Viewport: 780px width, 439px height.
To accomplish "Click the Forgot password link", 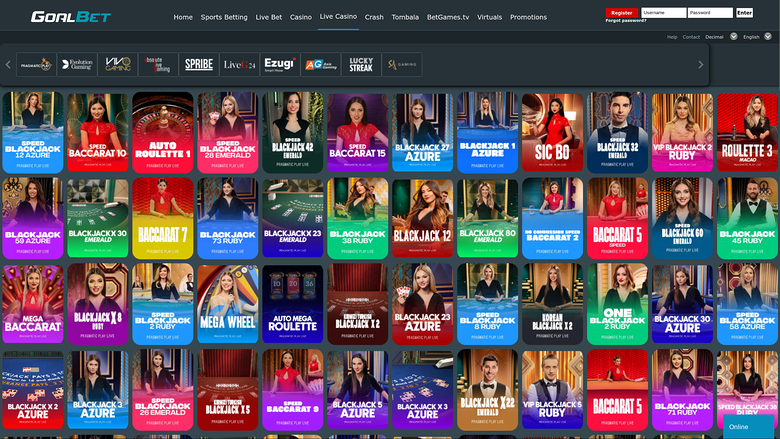I will [x=626, y=21].
